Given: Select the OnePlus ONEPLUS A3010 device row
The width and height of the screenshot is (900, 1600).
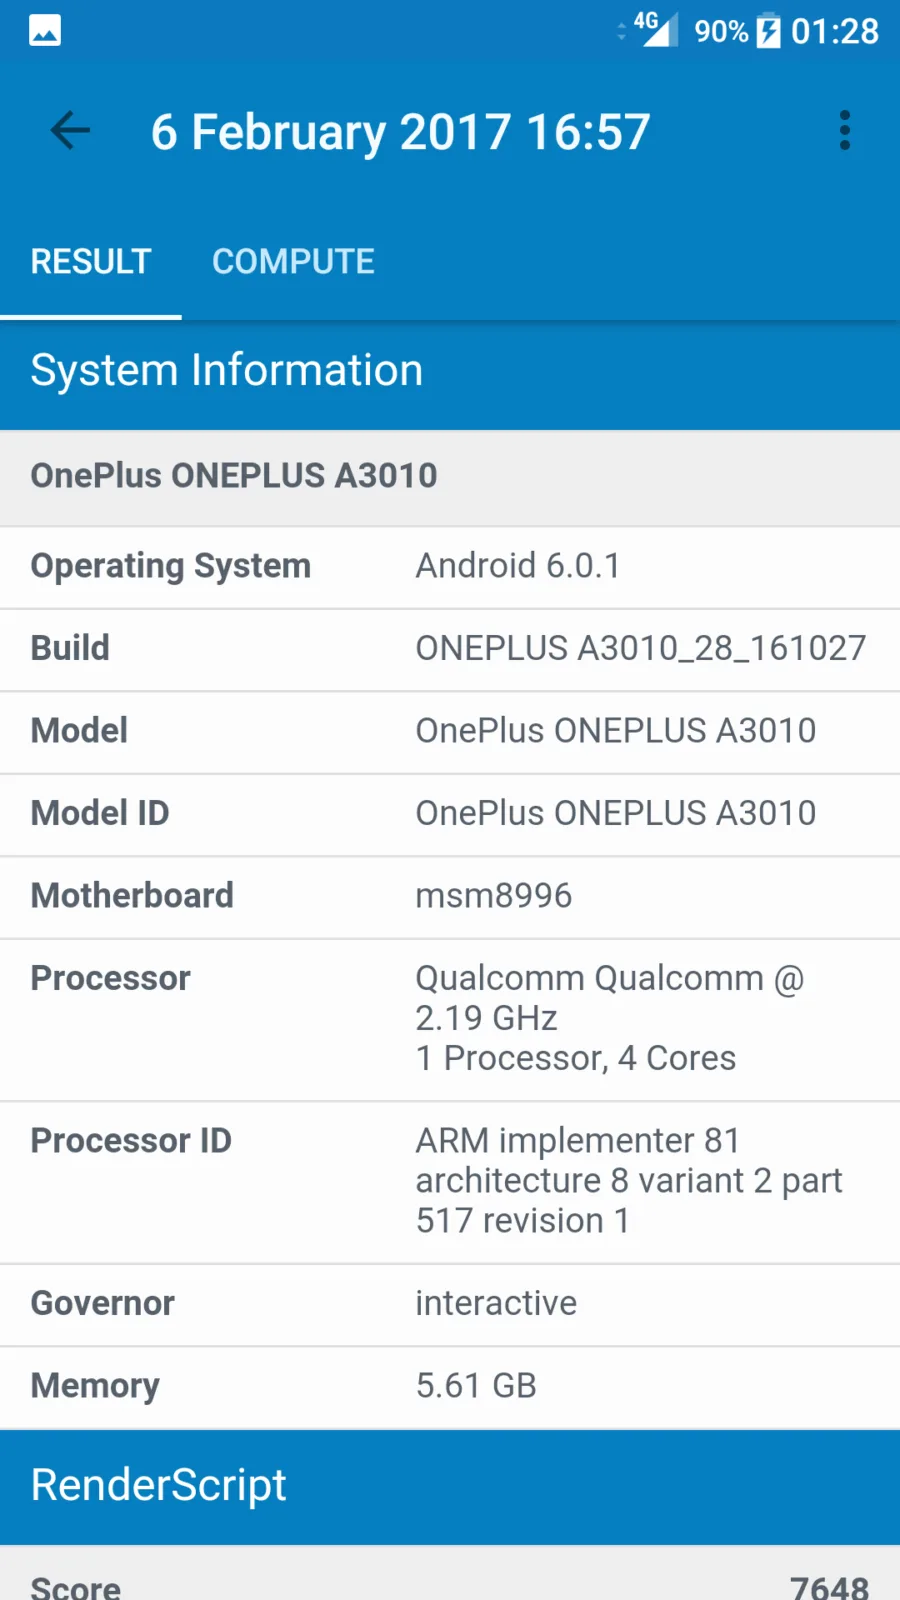Looking at the screenshot, I should coord(450,476).
